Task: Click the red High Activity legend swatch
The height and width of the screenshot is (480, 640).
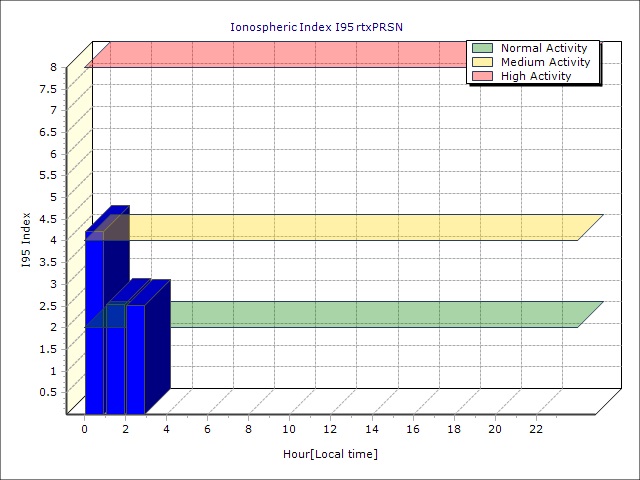Action: point(482,76)
